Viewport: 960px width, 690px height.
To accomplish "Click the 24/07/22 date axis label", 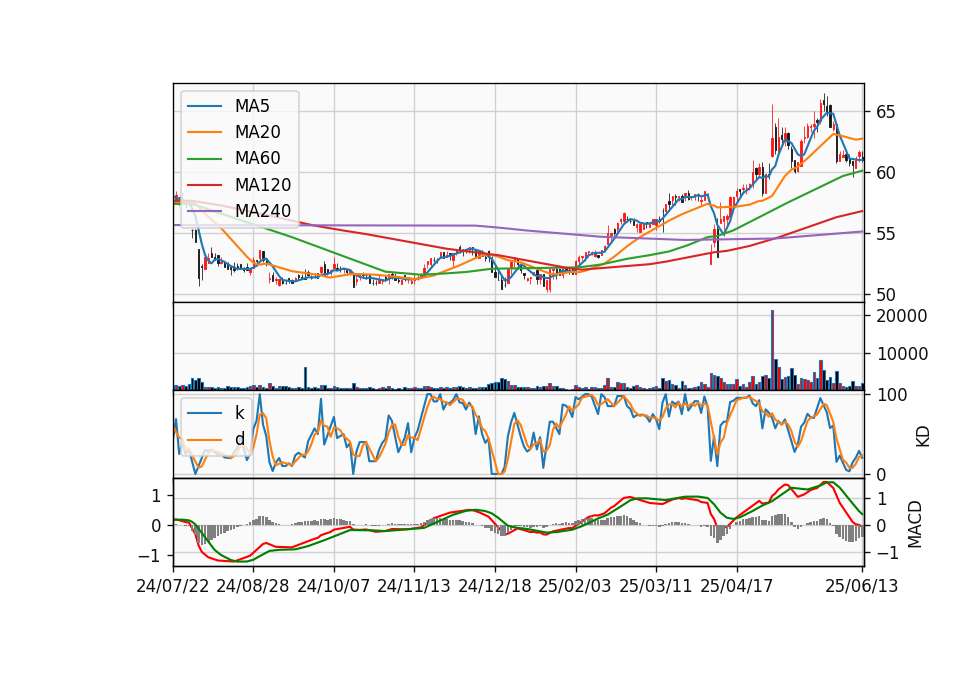I will pyautogui.click(x=173, y=587).
